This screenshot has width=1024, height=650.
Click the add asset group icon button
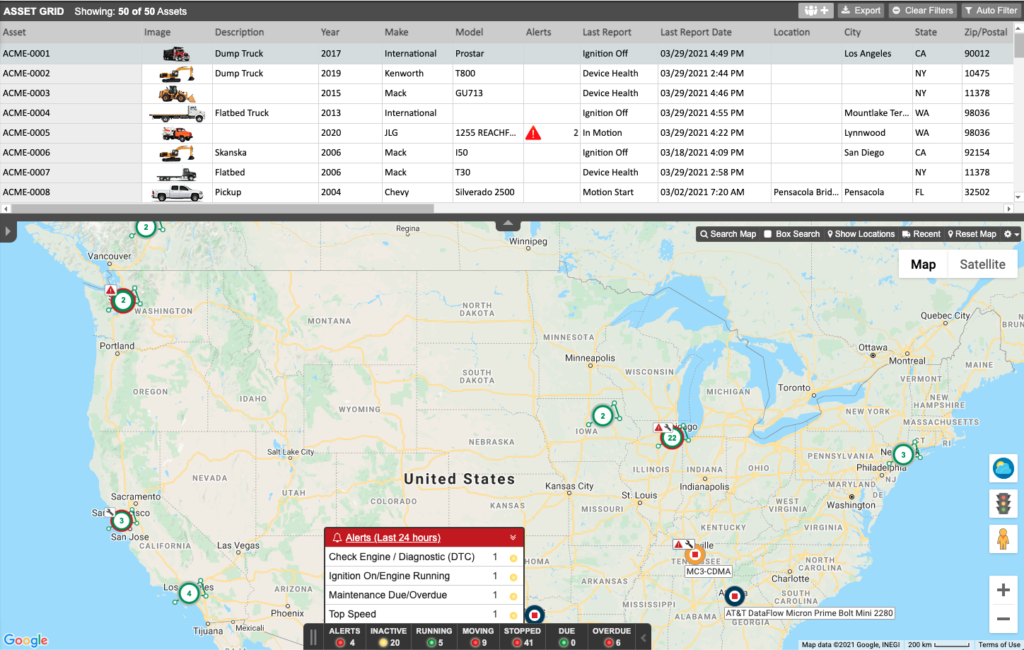(x=816, y=10)
